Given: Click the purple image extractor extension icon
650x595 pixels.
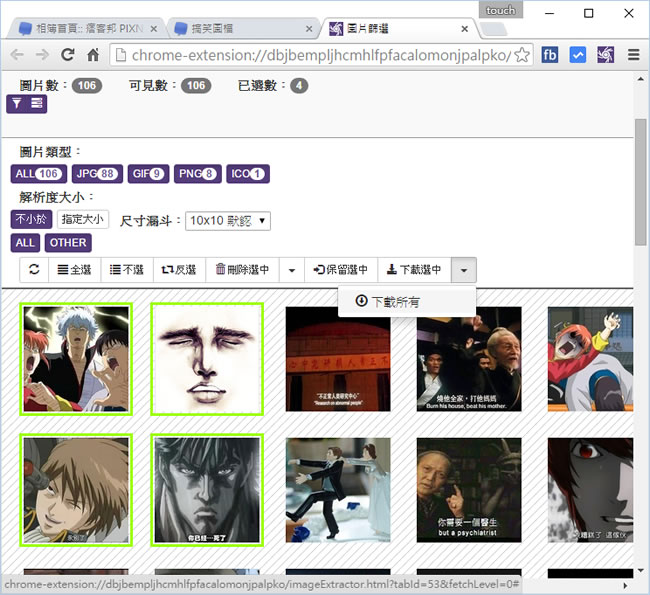Looking at the screenshot, I should tap(605, 55).
